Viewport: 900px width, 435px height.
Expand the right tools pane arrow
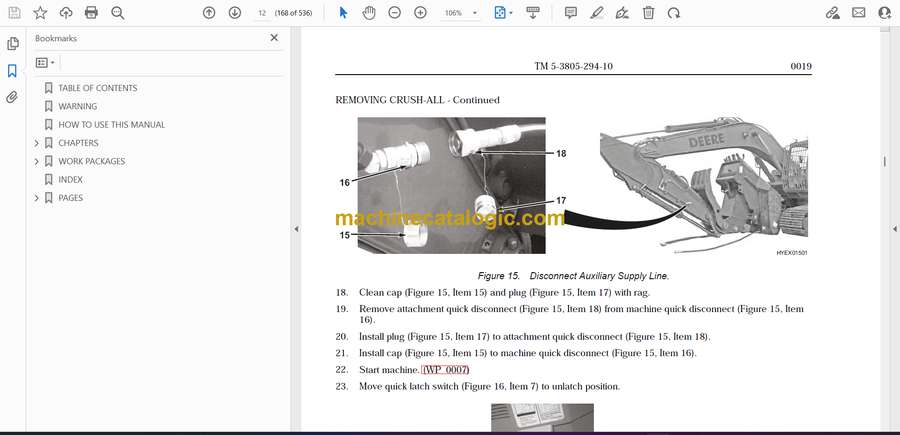click(894, 229)
